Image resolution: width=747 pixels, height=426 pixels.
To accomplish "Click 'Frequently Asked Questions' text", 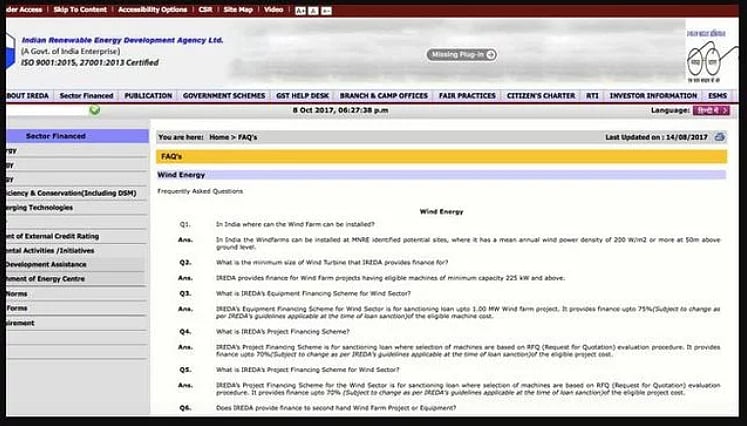I will tap(200, 191).
